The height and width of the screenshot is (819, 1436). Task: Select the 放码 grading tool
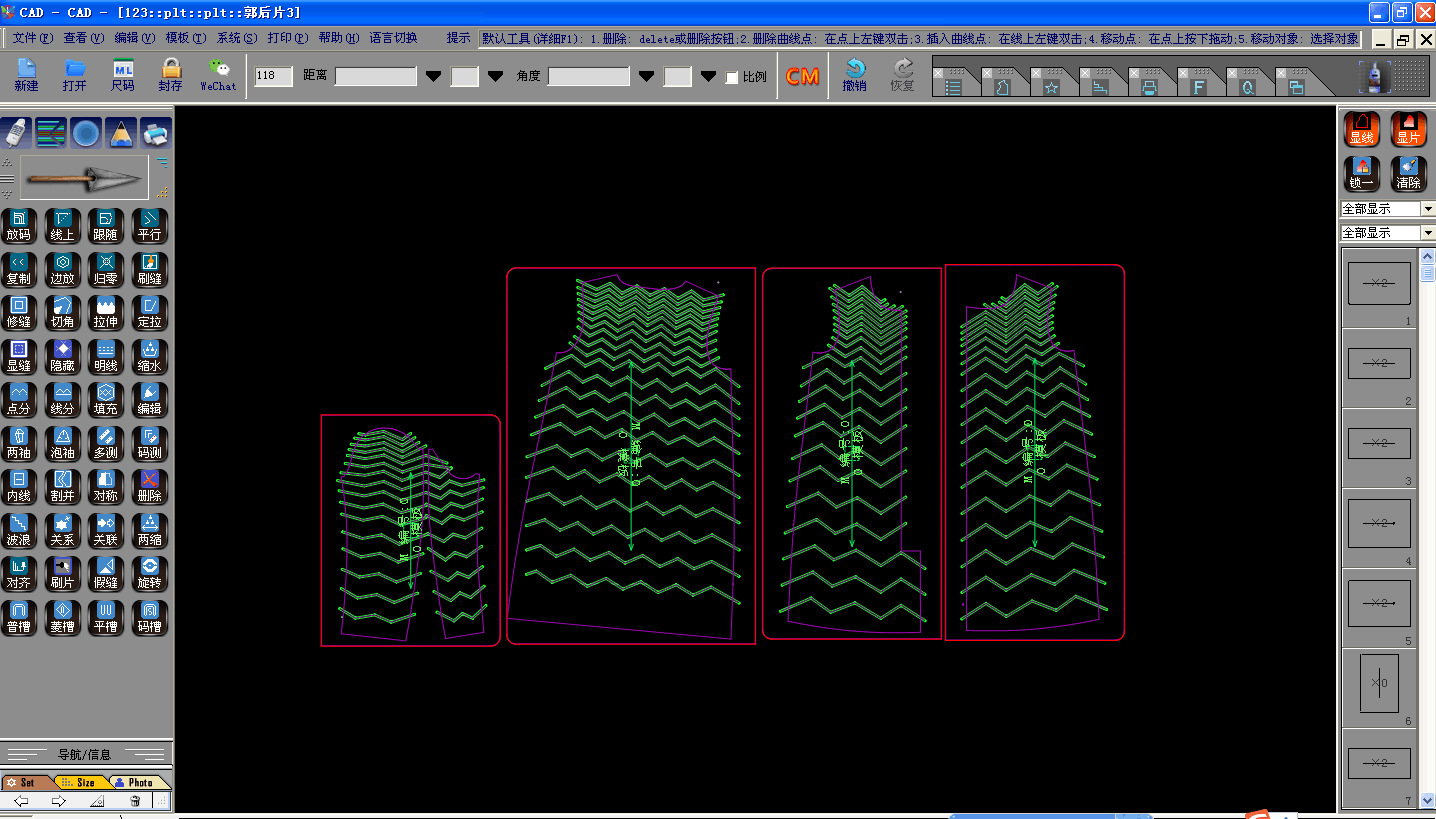point(18,225)
